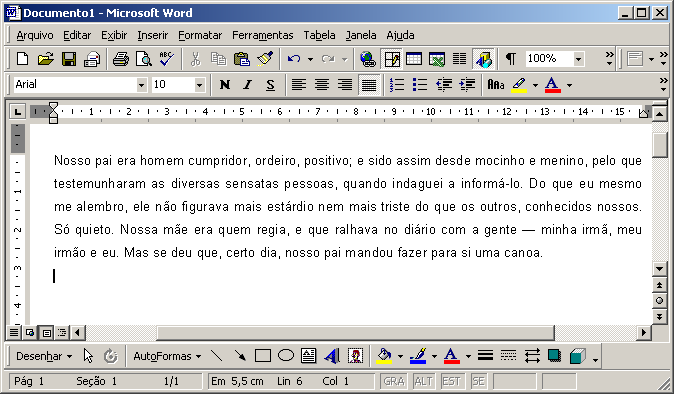Open the Desenhar menu
Screen dimensions: 674x394
coord(43,356)
